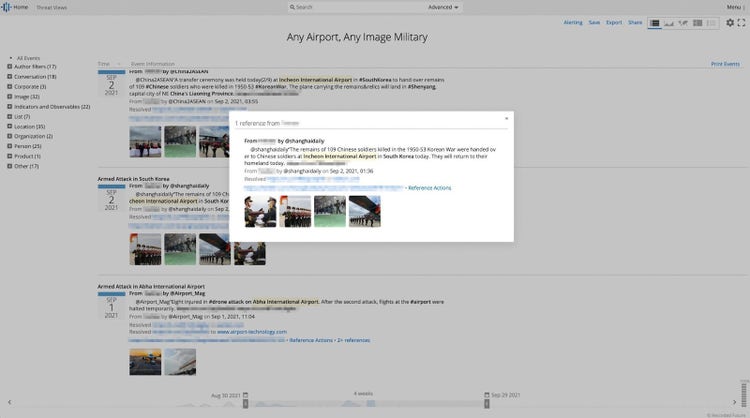Expand the Person (25) group
The image size is (750, 418).
[10, 146]
